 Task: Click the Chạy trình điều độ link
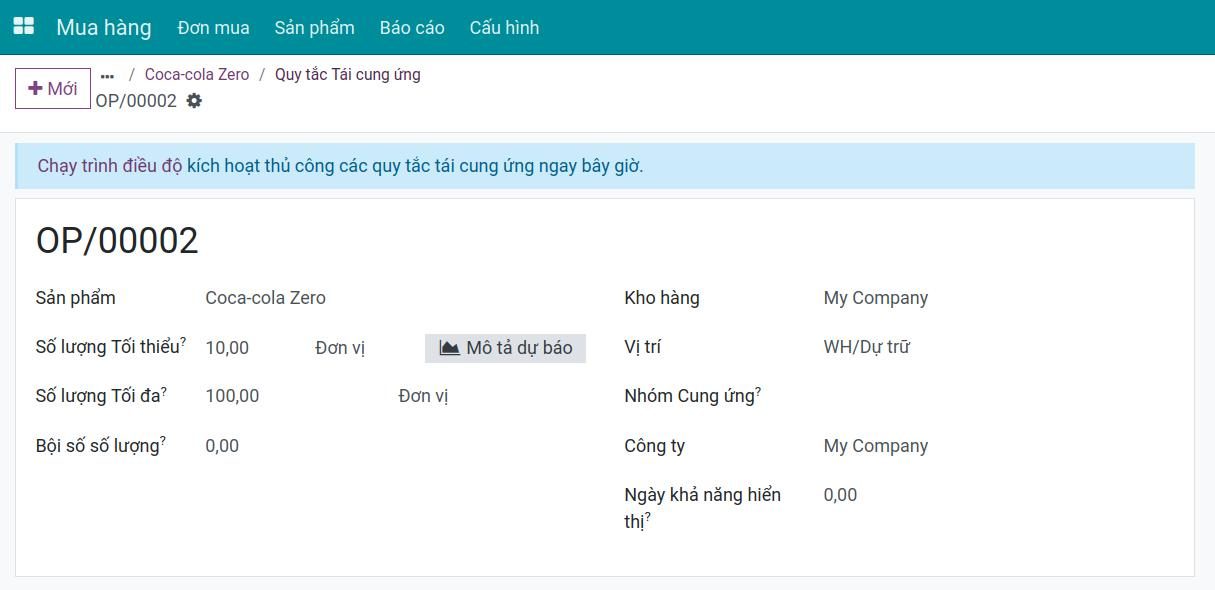[x=110, y=166]
